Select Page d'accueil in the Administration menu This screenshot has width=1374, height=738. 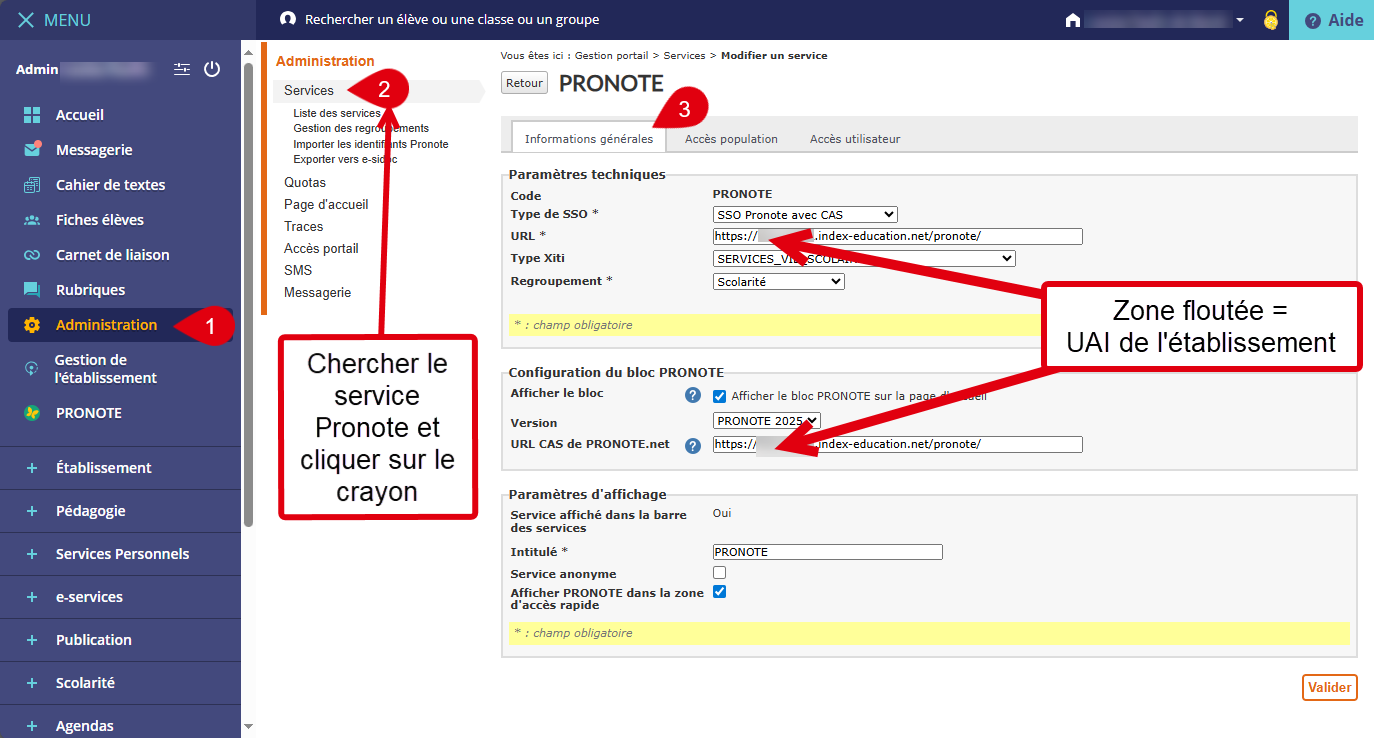coord(326,205)
